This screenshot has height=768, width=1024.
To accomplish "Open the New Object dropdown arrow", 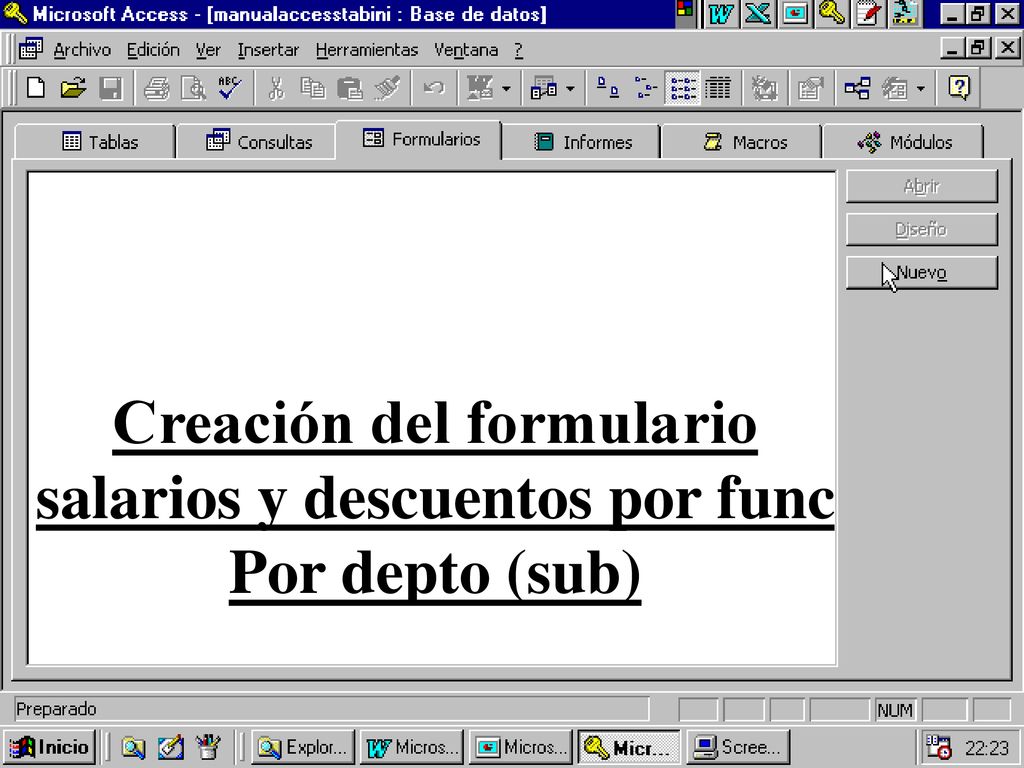I will (x=921, y=88).
